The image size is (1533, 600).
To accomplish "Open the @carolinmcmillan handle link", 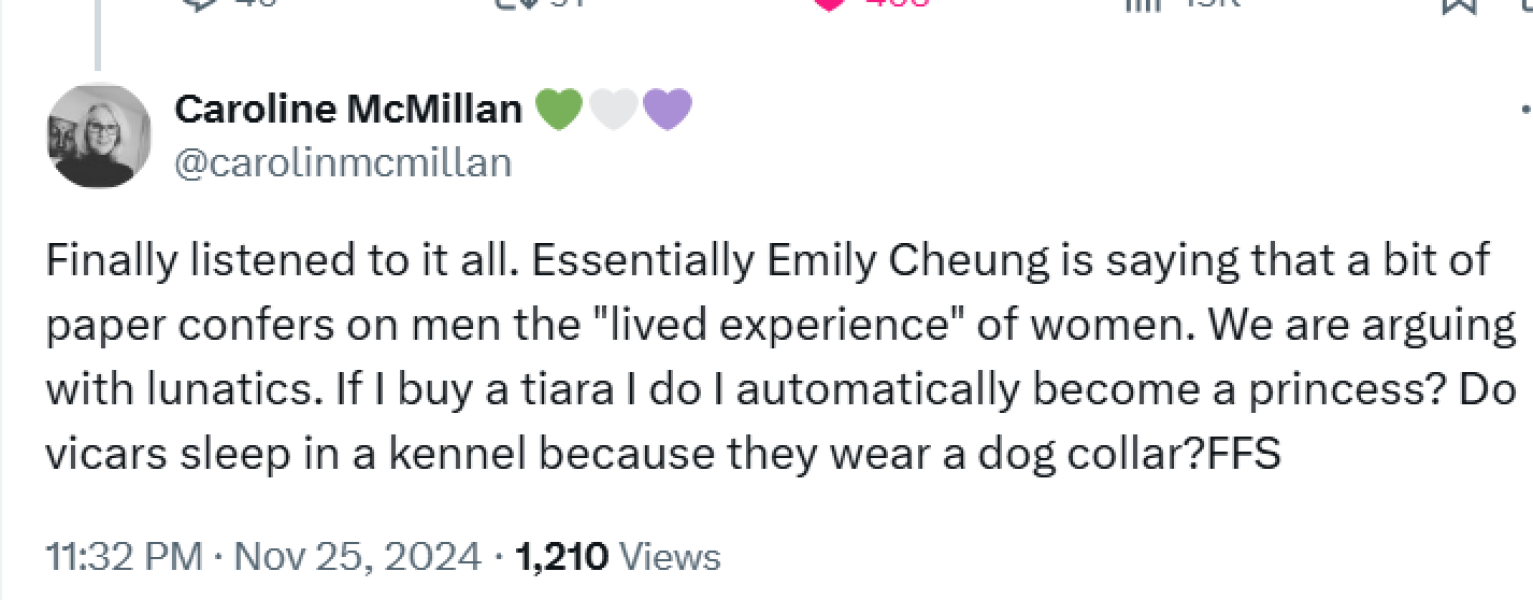I will [x=343, y=162].
